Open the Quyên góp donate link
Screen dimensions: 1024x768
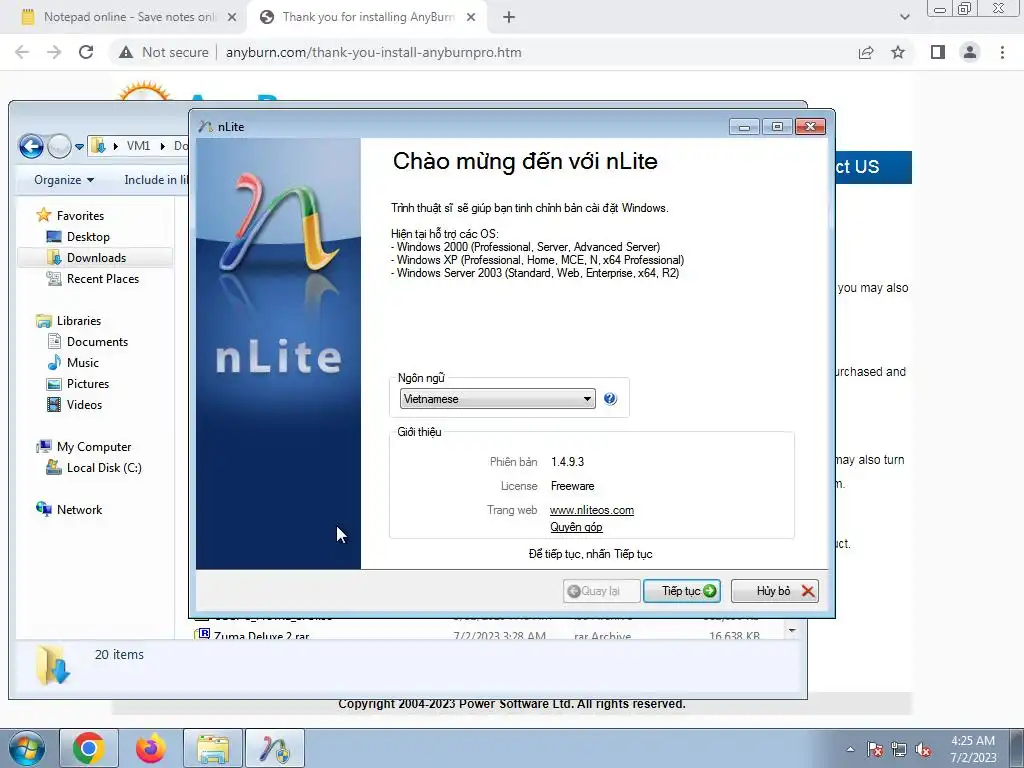576,527
